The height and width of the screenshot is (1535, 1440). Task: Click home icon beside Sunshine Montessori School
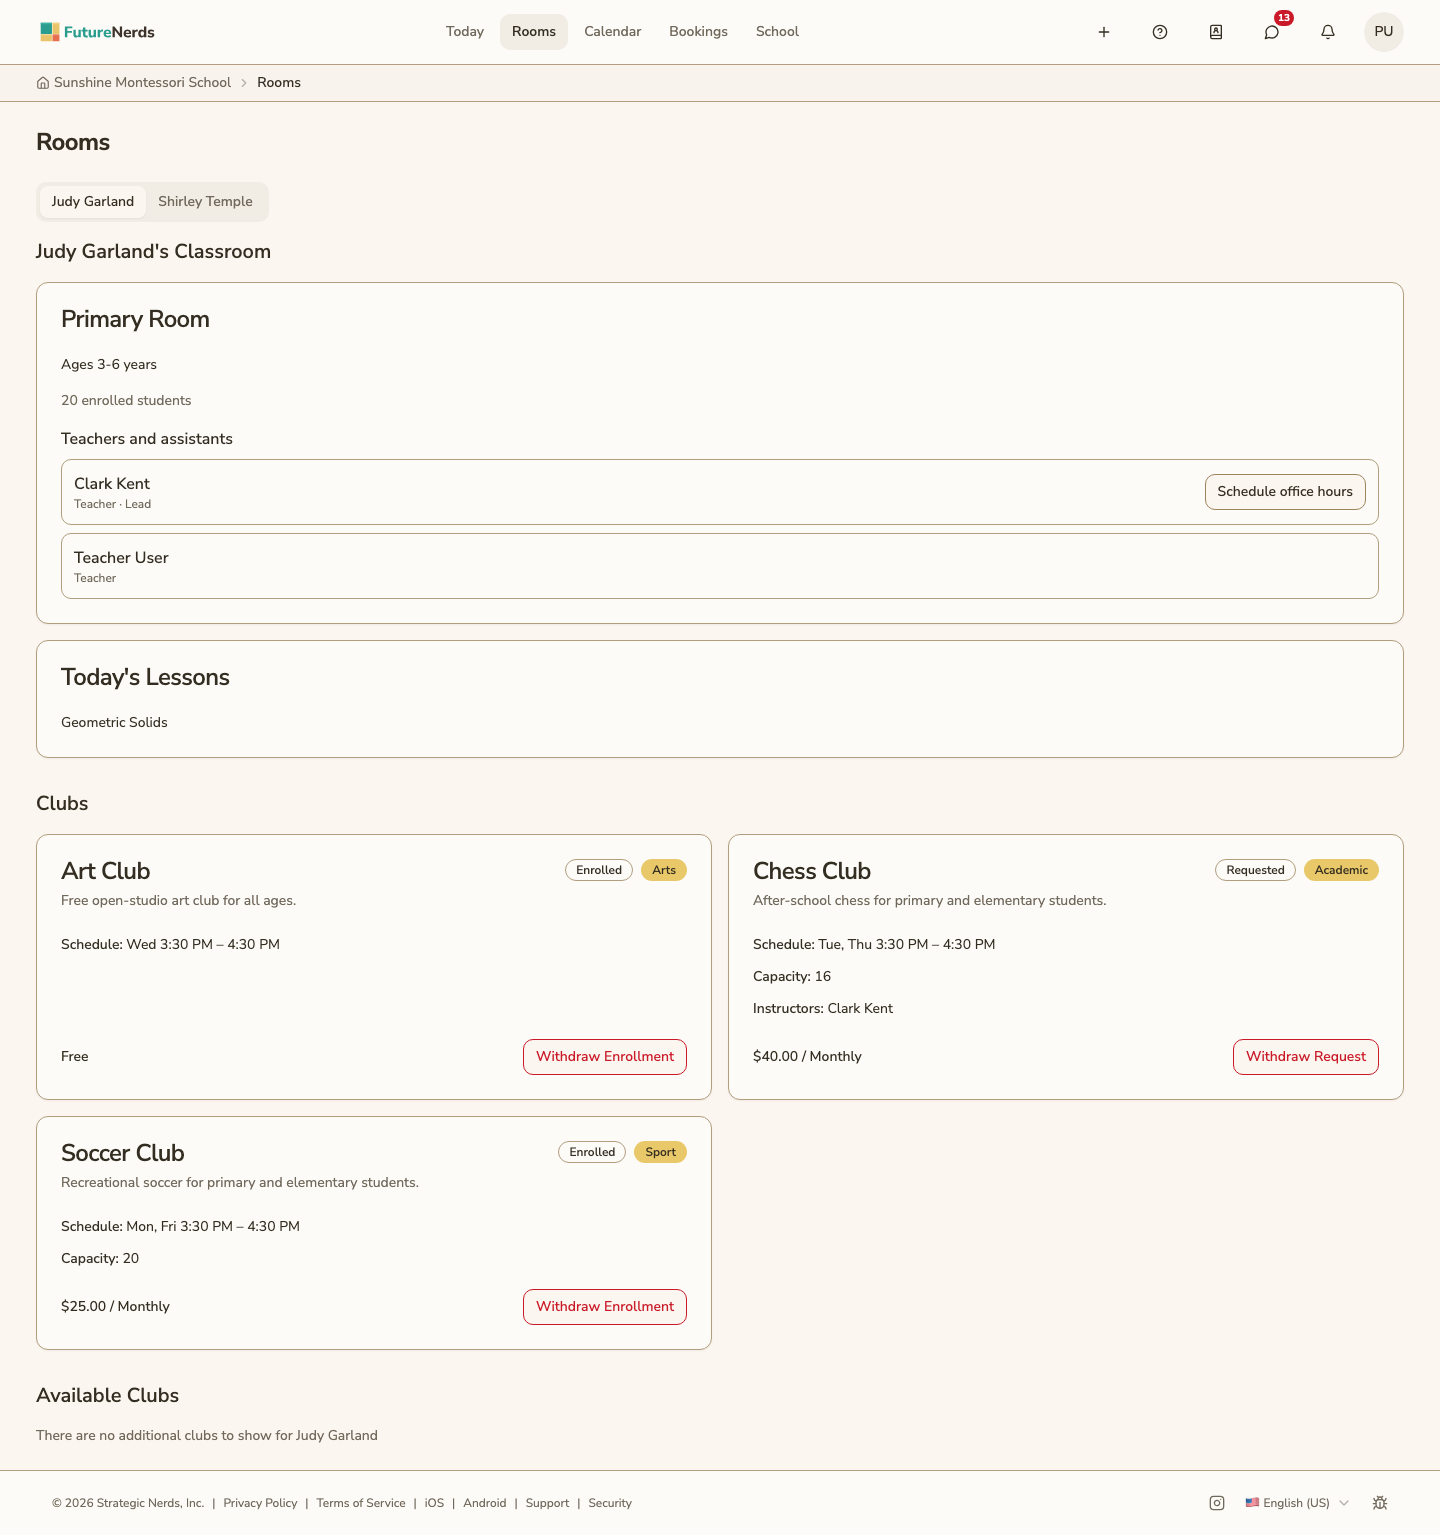coord(43,83)
